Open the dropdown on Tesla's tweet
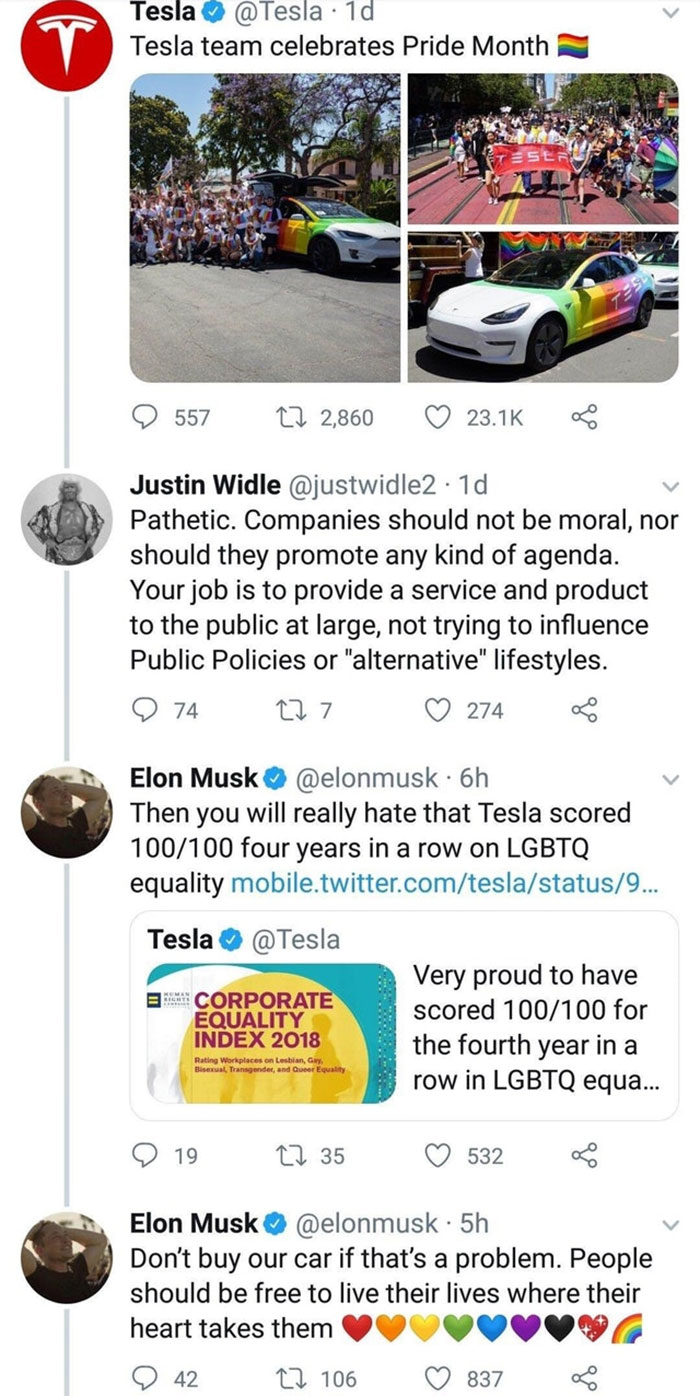 672,13
